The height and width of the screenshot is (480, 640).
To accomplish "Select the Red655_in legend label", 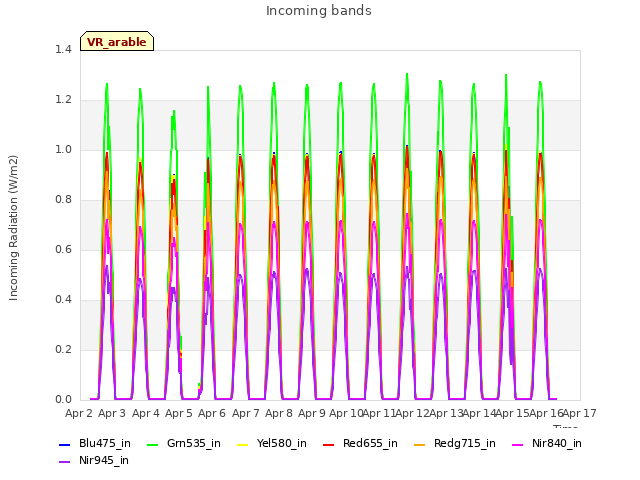I will [x=370, y=444].
